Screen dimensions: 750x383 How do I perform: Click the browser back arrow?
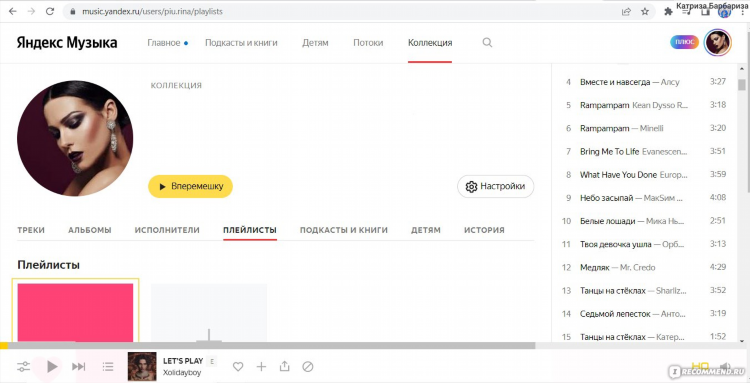12,11
